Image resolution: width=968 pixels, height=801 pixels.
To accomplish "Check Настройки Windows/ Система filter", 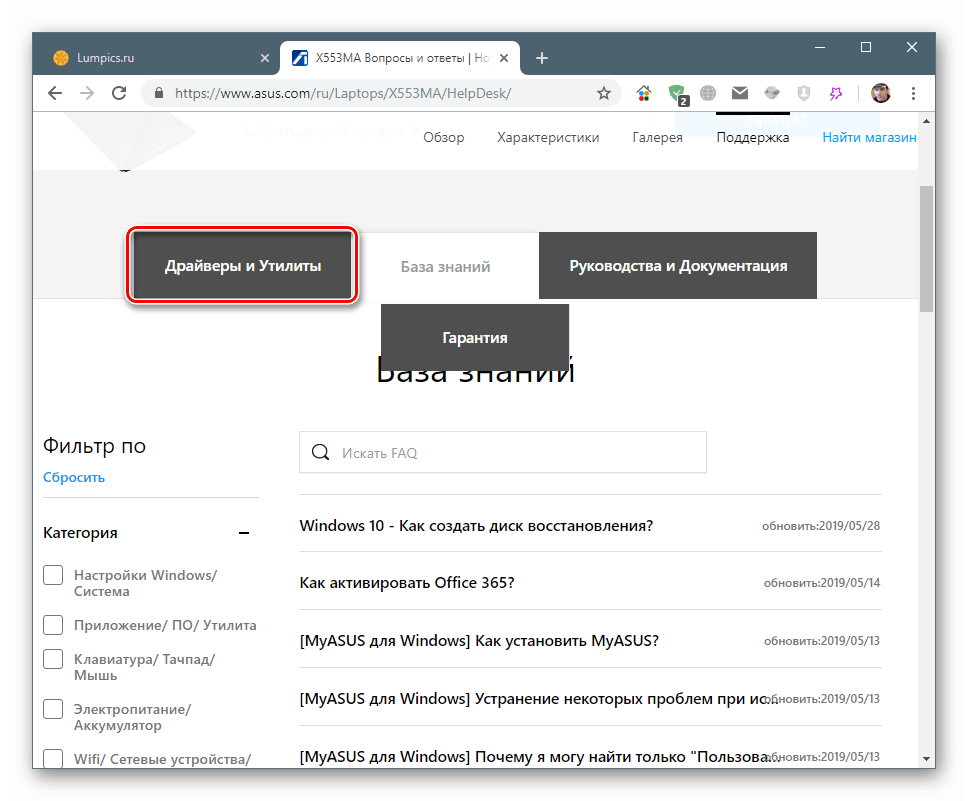I will pyautogui.click(x=53, y=575).
